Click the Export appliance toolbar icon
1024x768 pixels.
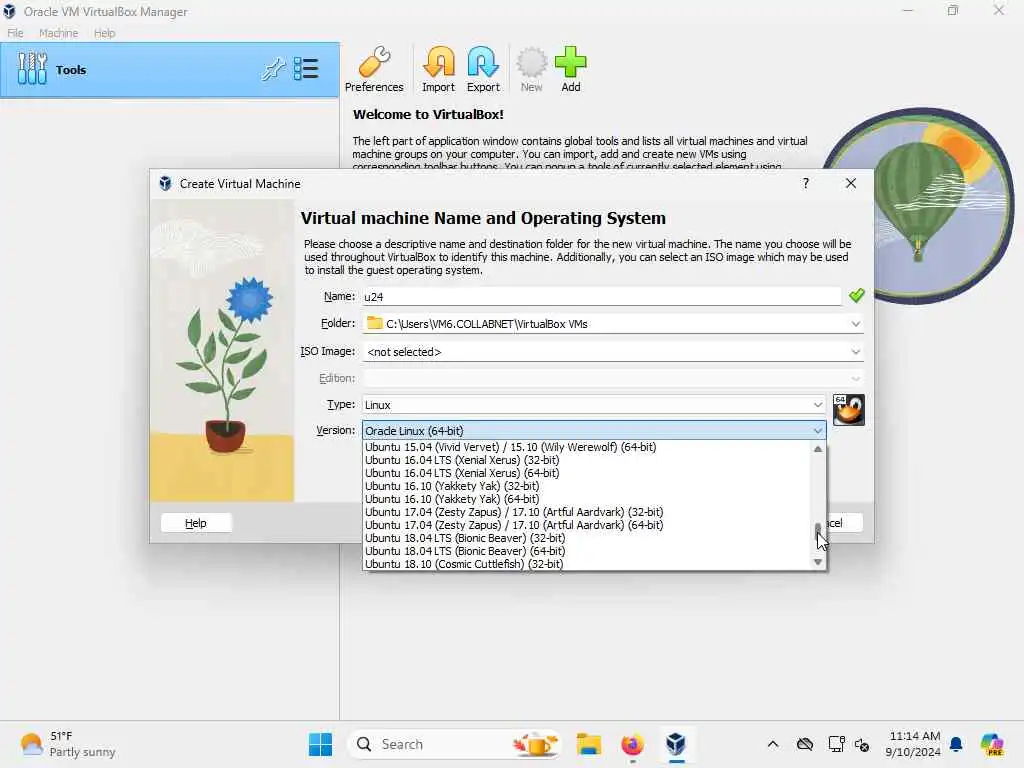(x=483, y=70)
